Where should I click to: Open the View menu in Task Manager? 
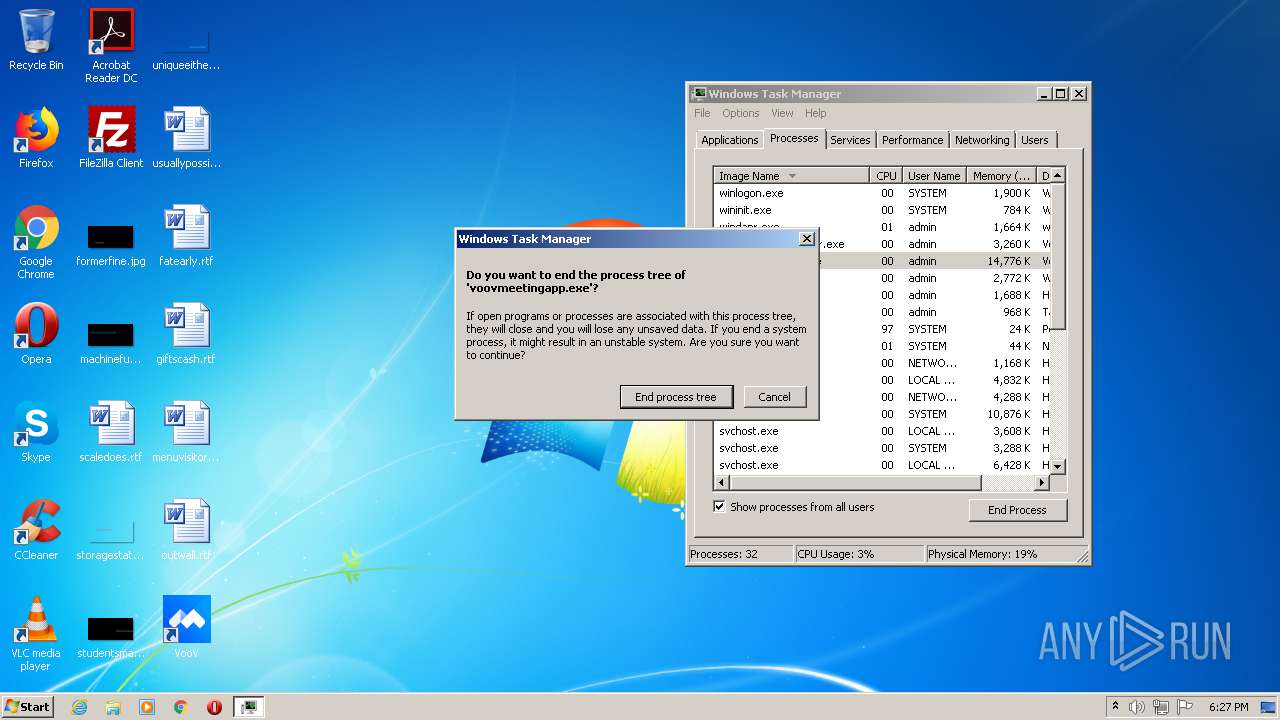tap(782, 113)
